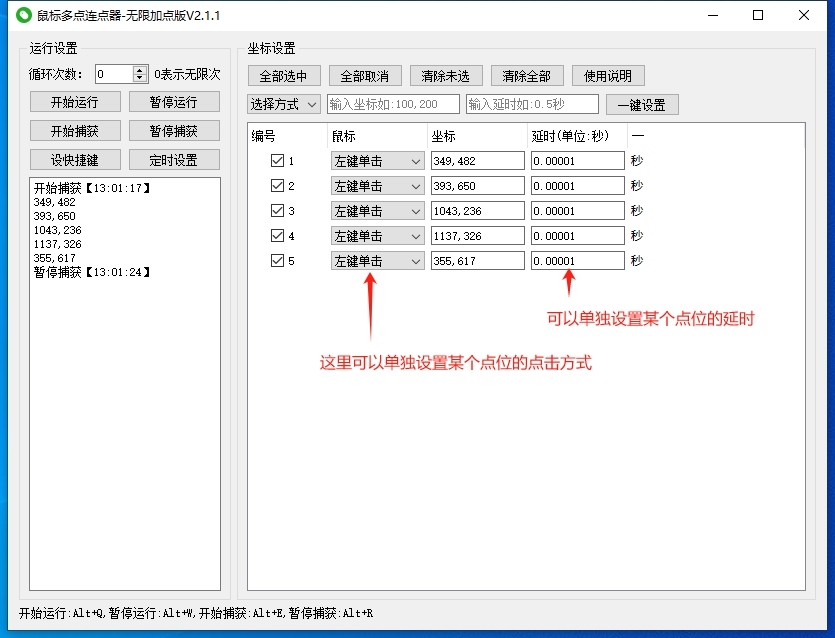
Task: Click the 延时(单位:秒) column header
Action: click(x=577, y=136)
